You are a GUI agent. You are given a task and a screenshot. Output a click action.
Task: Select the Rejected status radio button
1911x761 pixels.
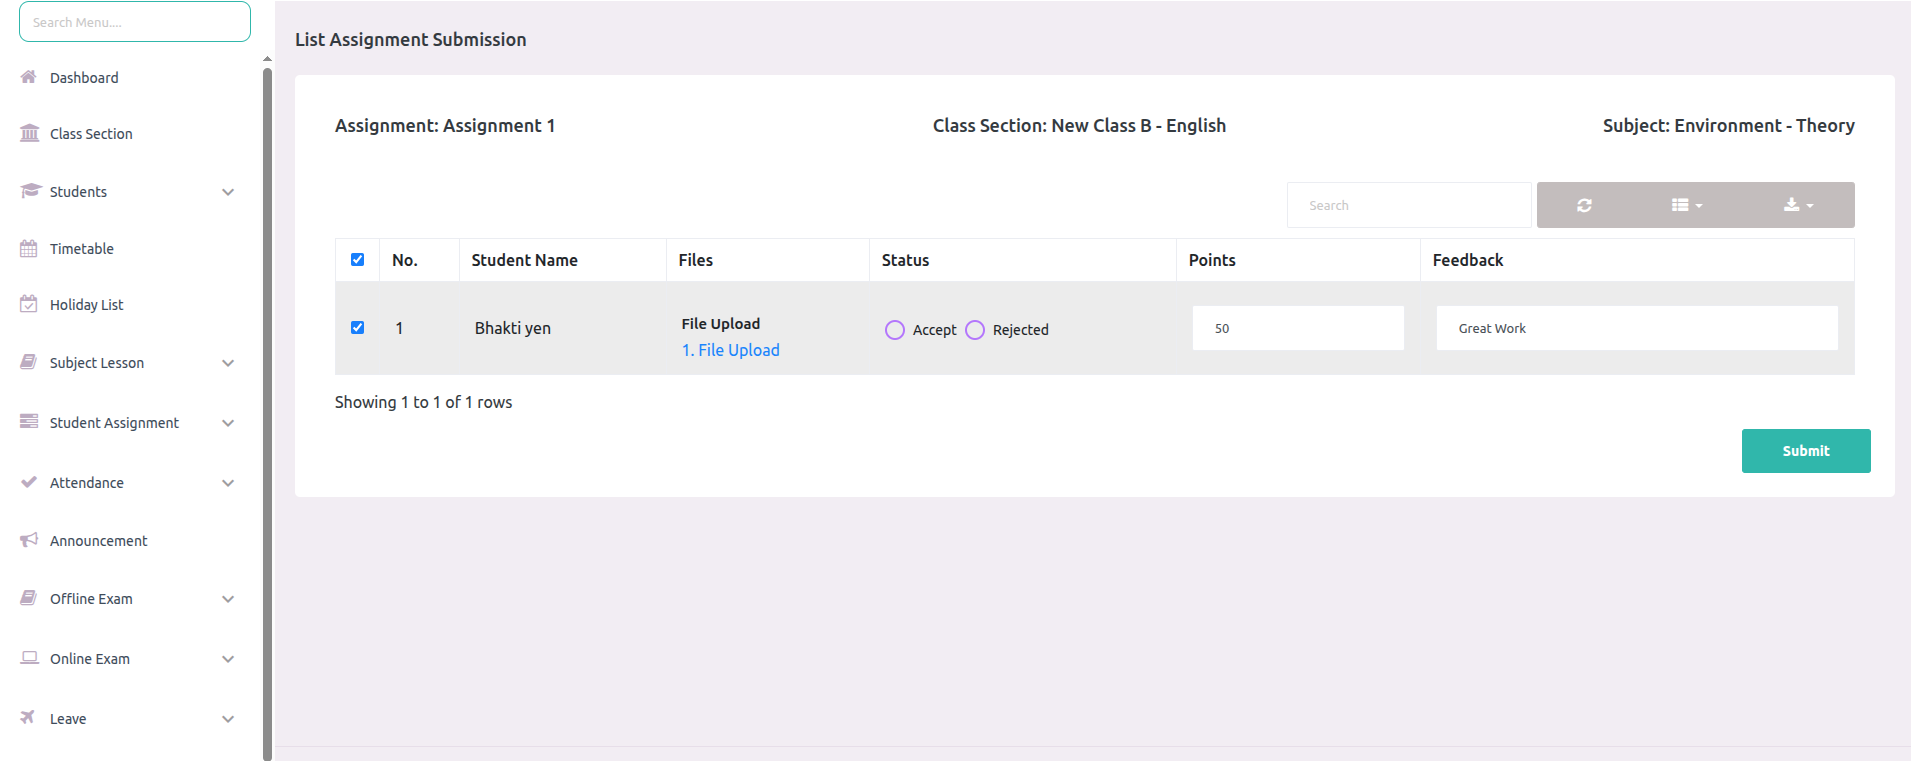tap(975, 330)
